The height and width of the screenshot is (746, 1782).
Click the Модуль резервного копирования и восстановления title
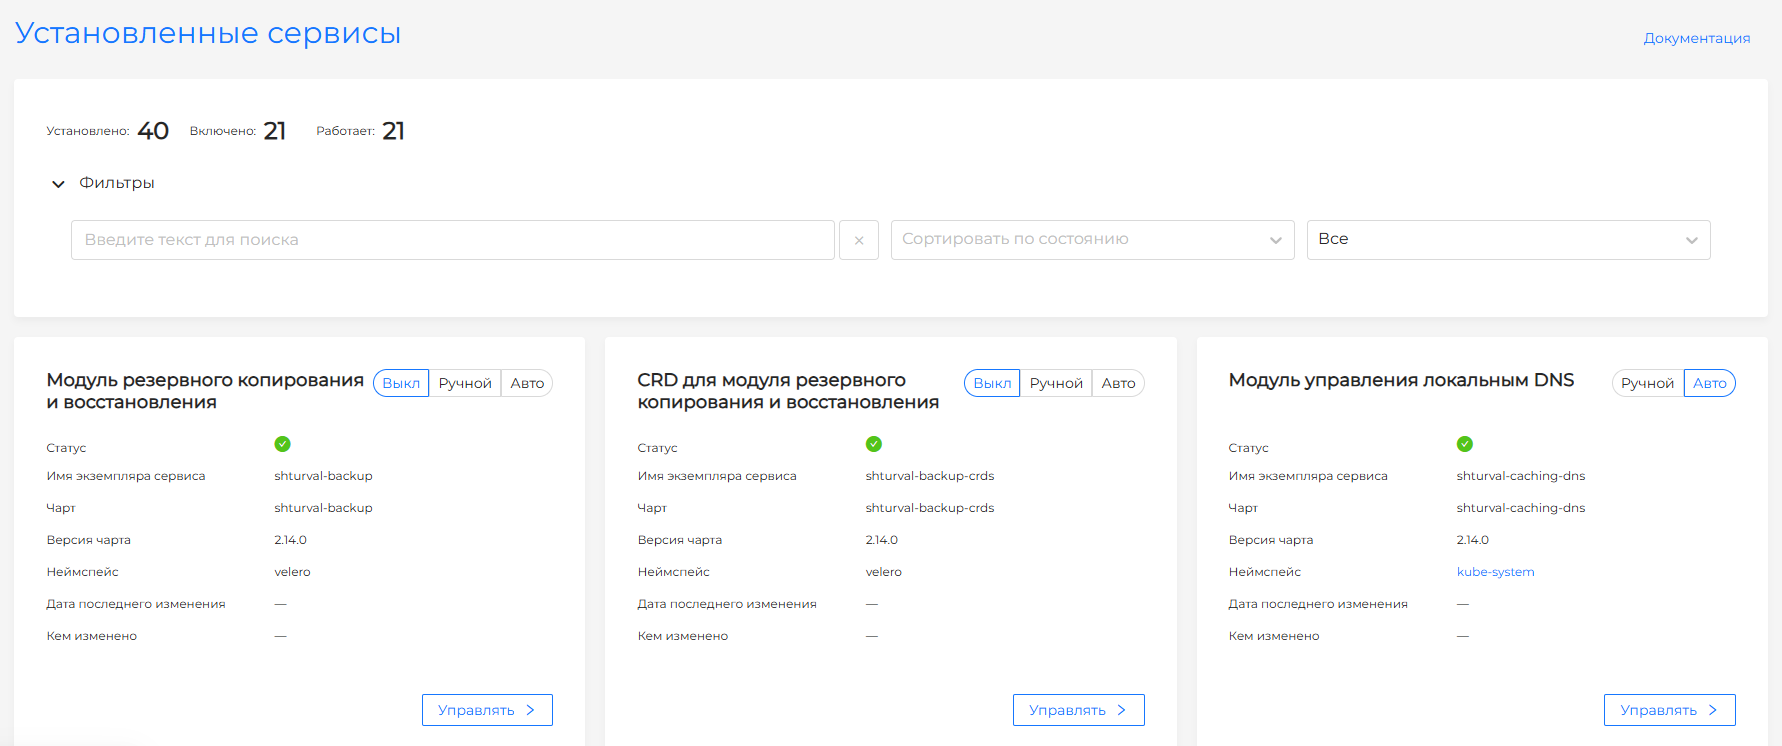tap(205, 391)
